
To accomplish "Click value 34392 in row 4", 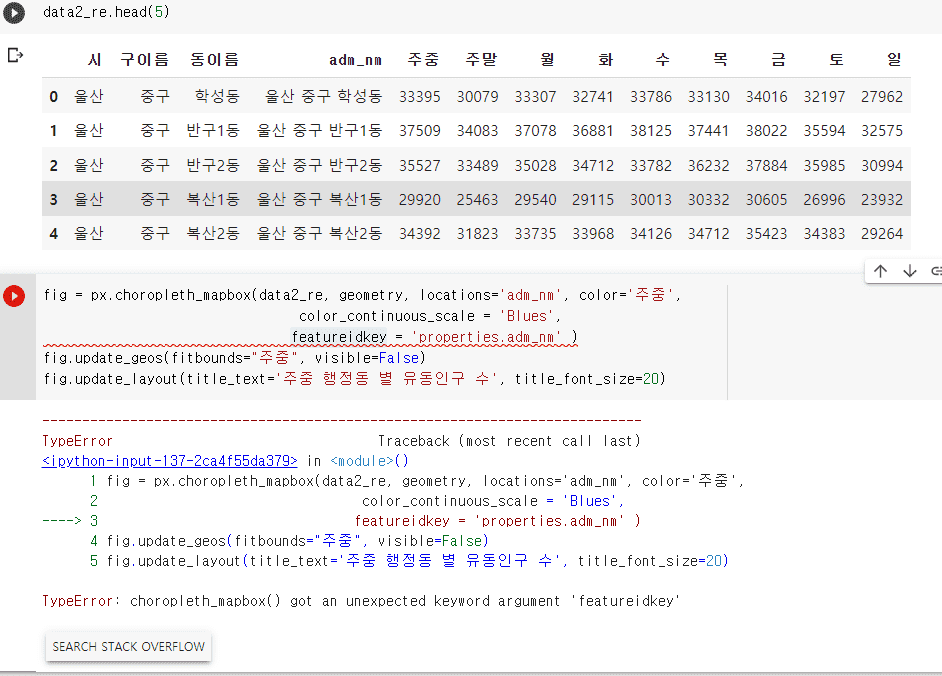I will click(x=419, y=234).
